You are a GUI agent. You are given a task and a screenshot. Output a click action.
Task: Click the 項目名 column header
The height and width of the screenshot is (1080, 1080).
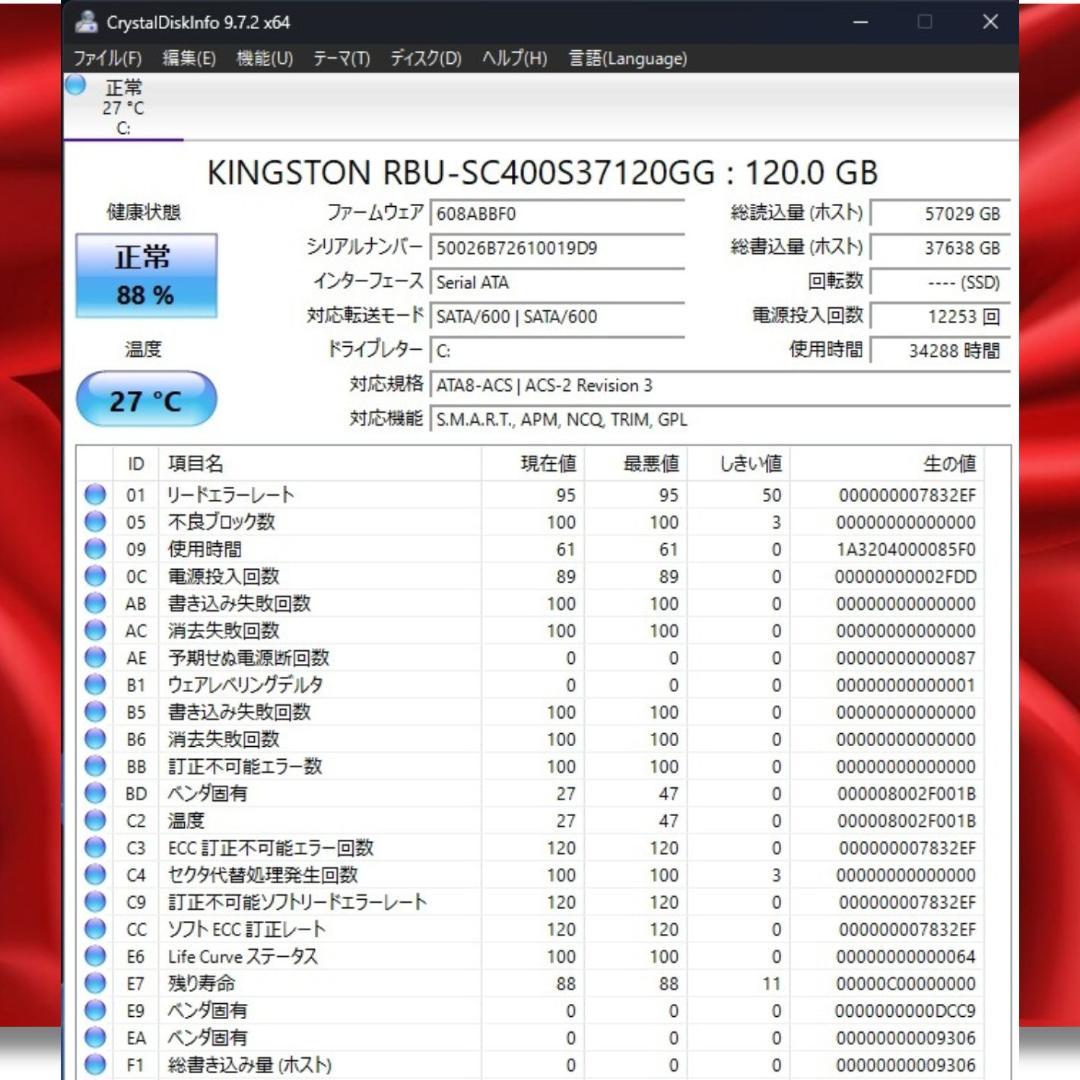click(x=320, y=464)
